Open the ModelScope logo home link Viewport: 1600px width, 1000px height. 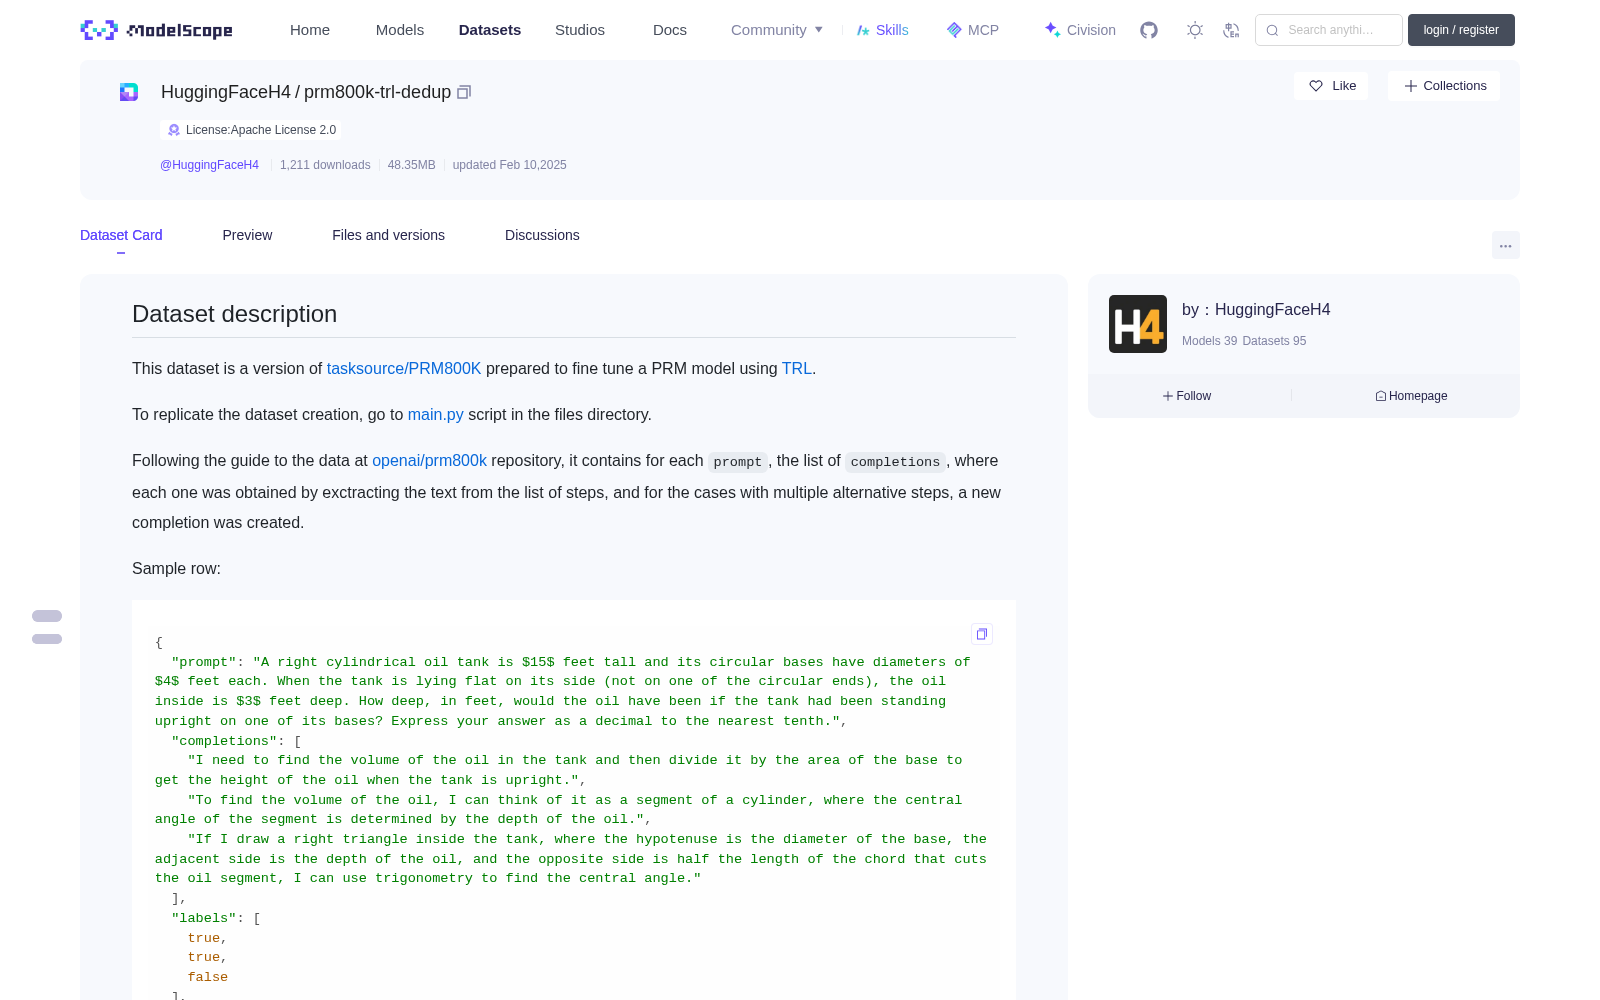[x=156, y=30]
